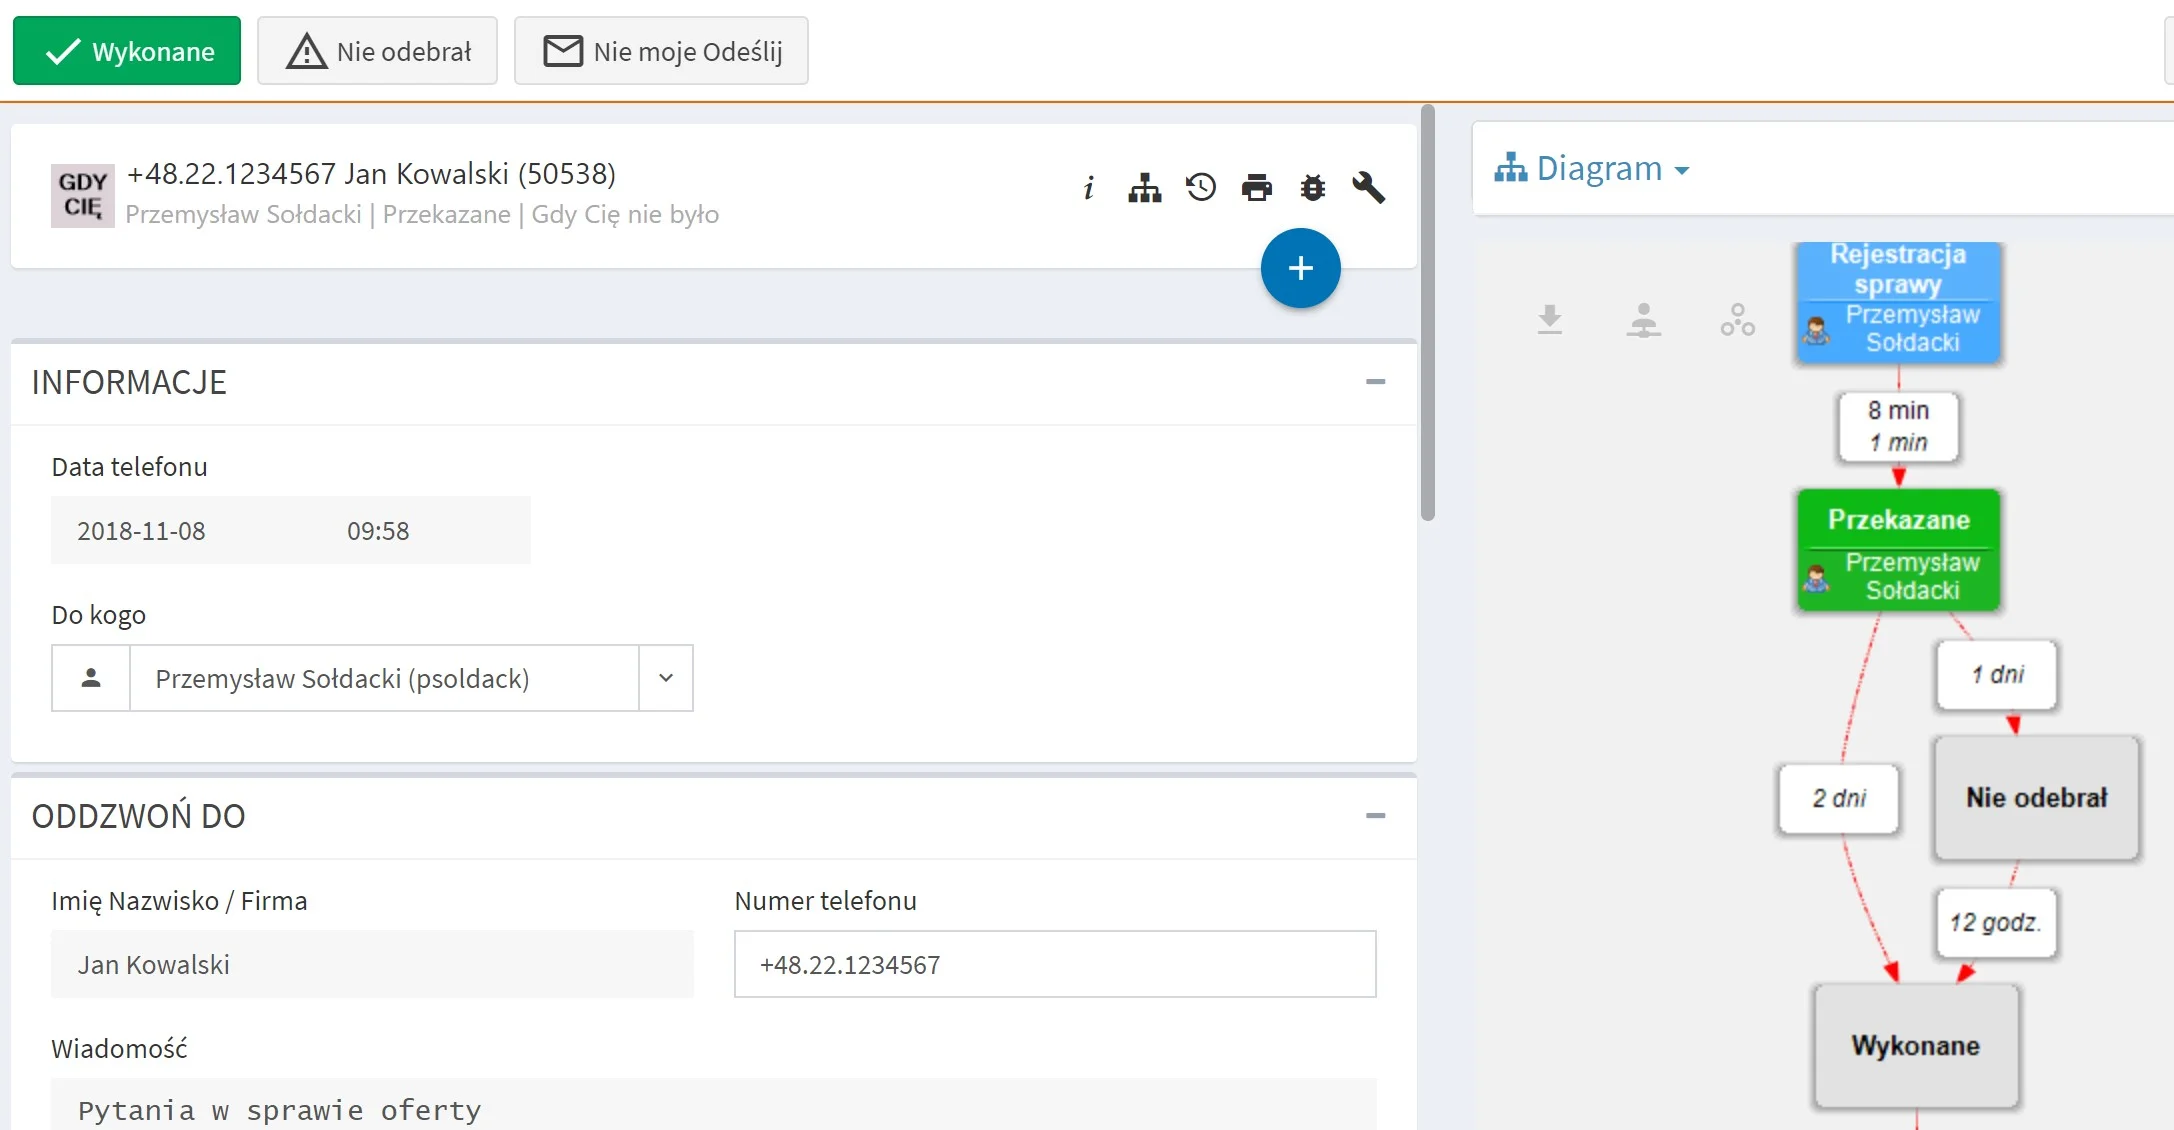Click the '2 dni' transition label
The height and width of the screenshot is (1130, 2174).
click(x=1839, y=799)
